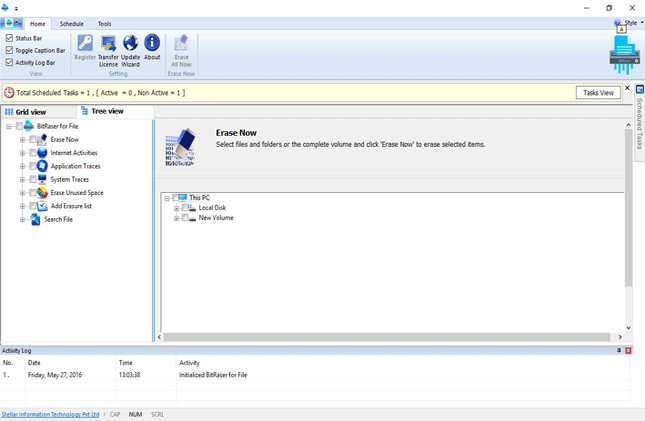Click the Application Traces icon

[42, 166]
